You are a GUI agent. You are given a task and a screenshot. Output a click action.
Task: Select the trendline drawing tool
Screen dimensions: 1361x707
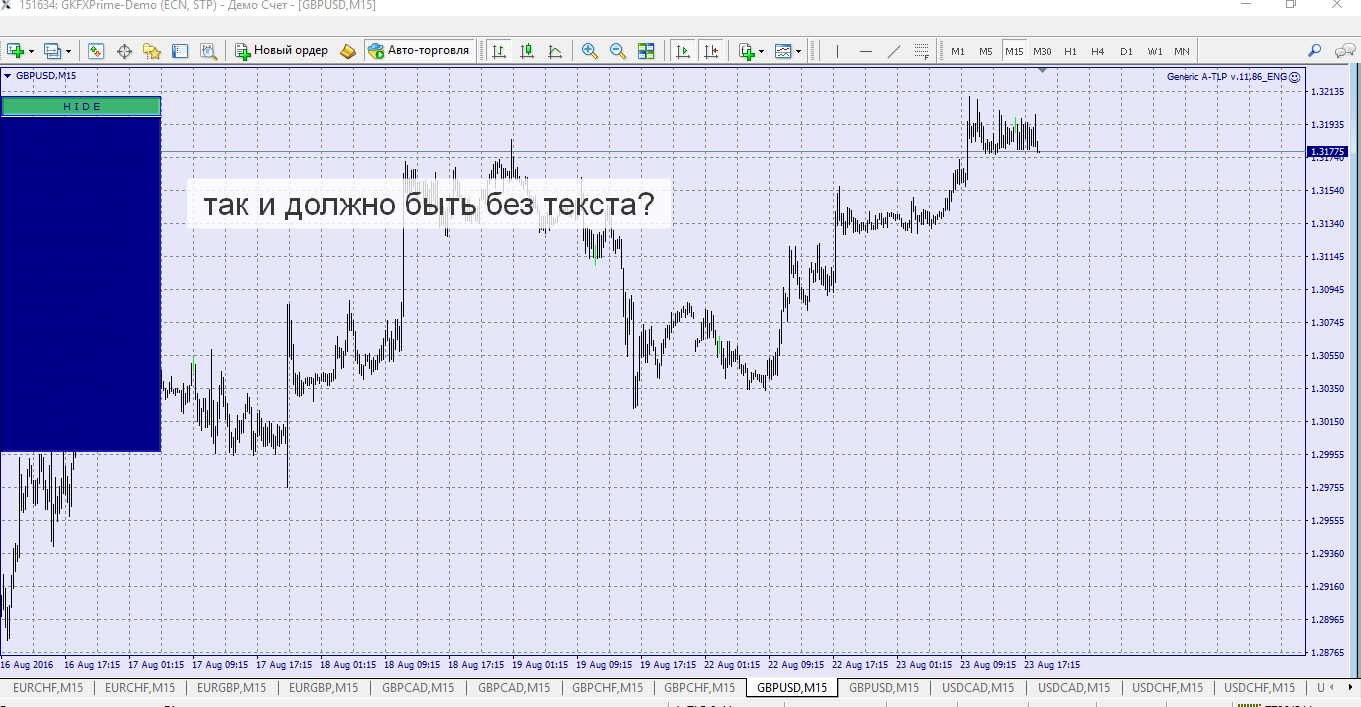pos(894,50)
